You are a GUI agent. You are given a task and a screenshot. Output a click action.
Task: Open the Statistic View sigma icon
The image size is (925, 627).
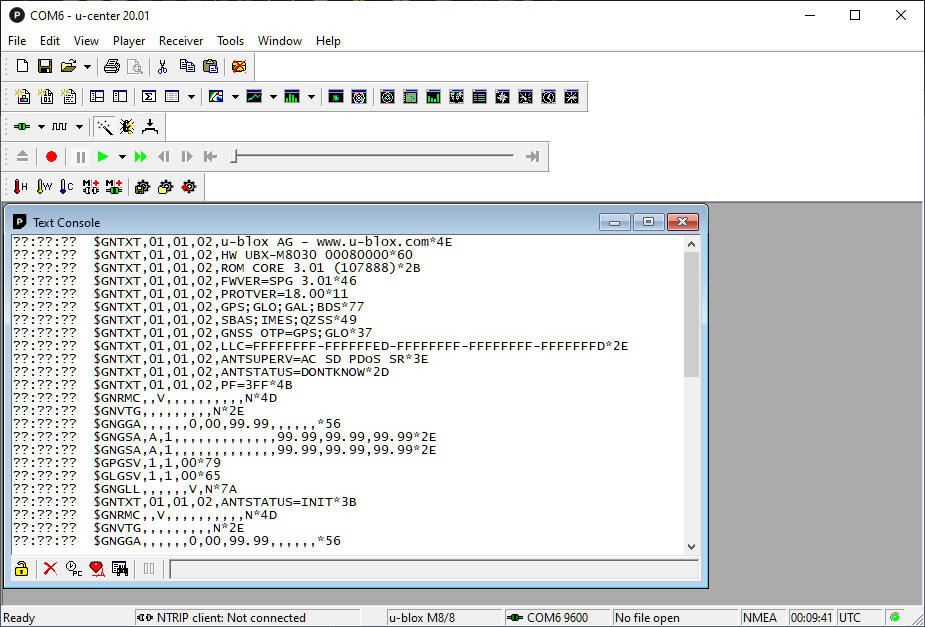coord(149,97)
